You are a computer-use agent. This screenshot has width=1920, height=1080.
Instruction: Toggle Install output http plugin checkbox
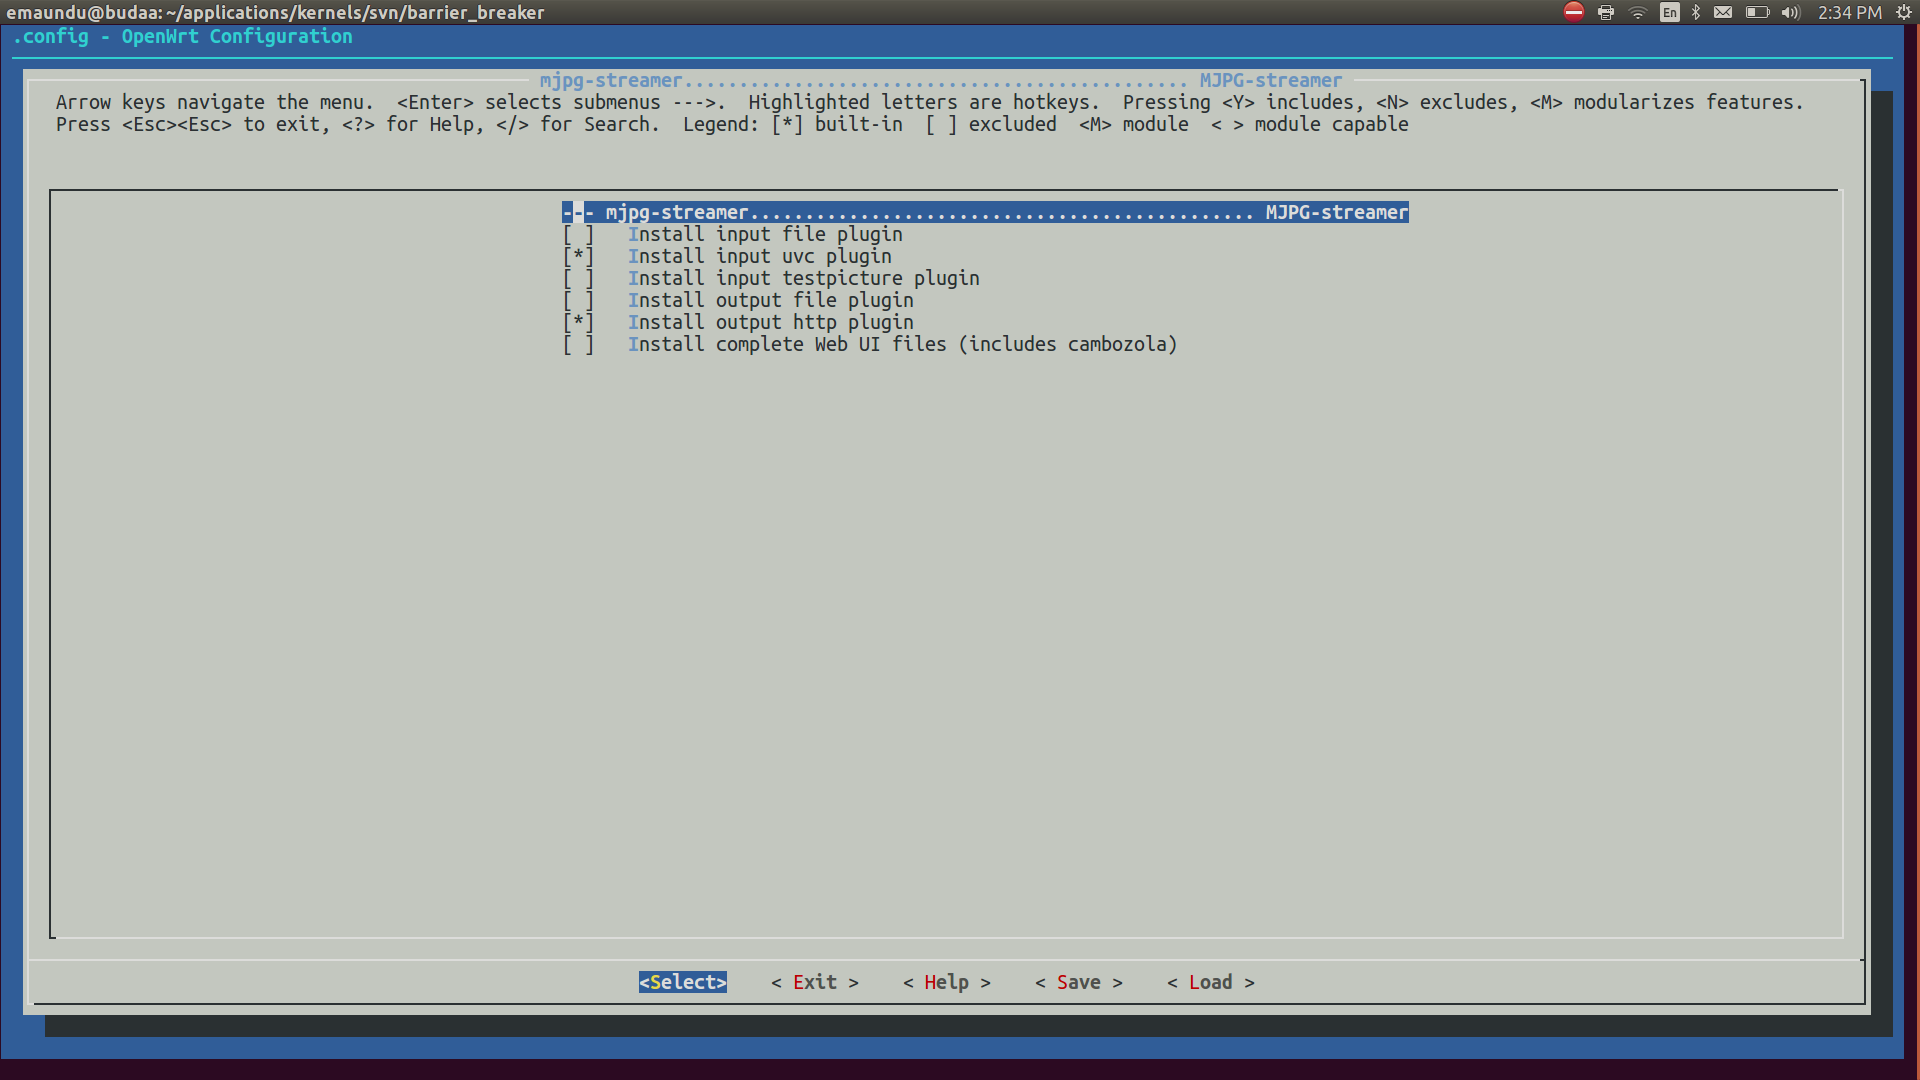[x=578, y=322]
